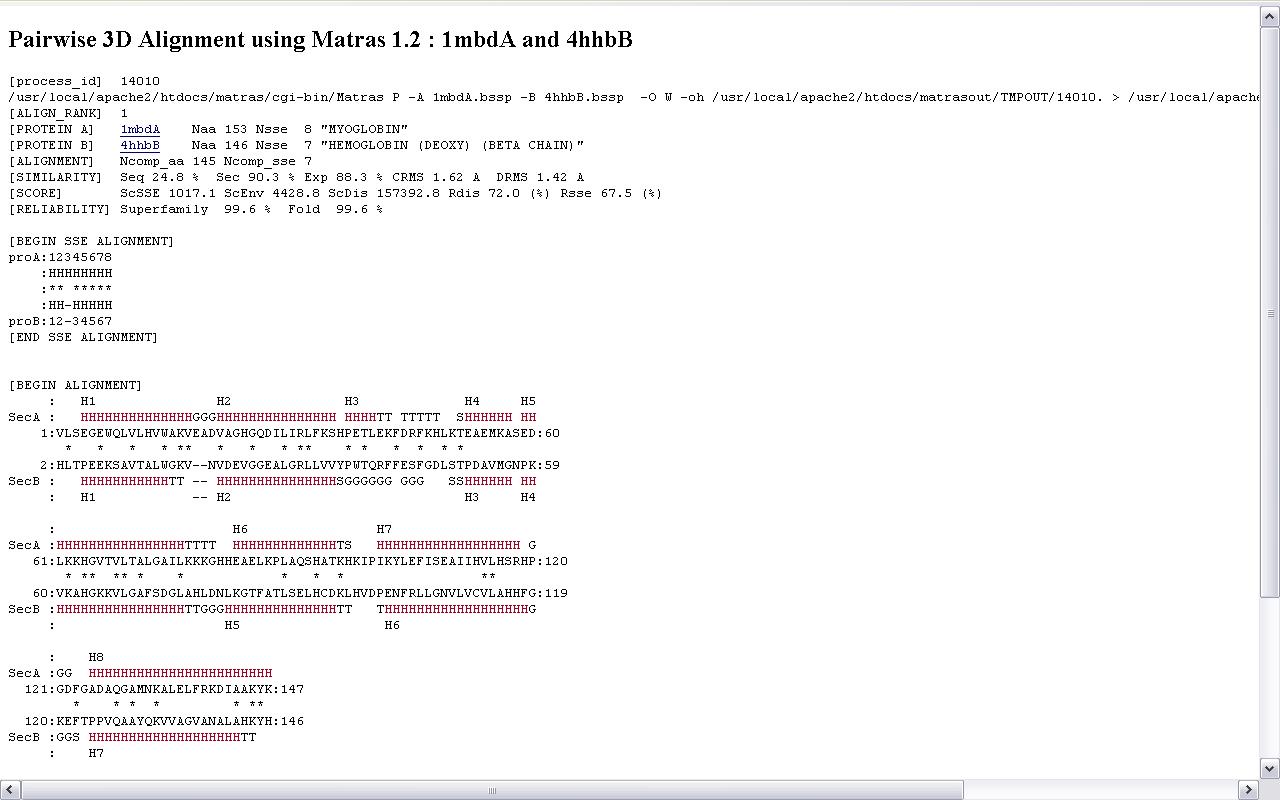Click the "DRMS 1.42 A" value
The image size is (1280, 800).
540,177
